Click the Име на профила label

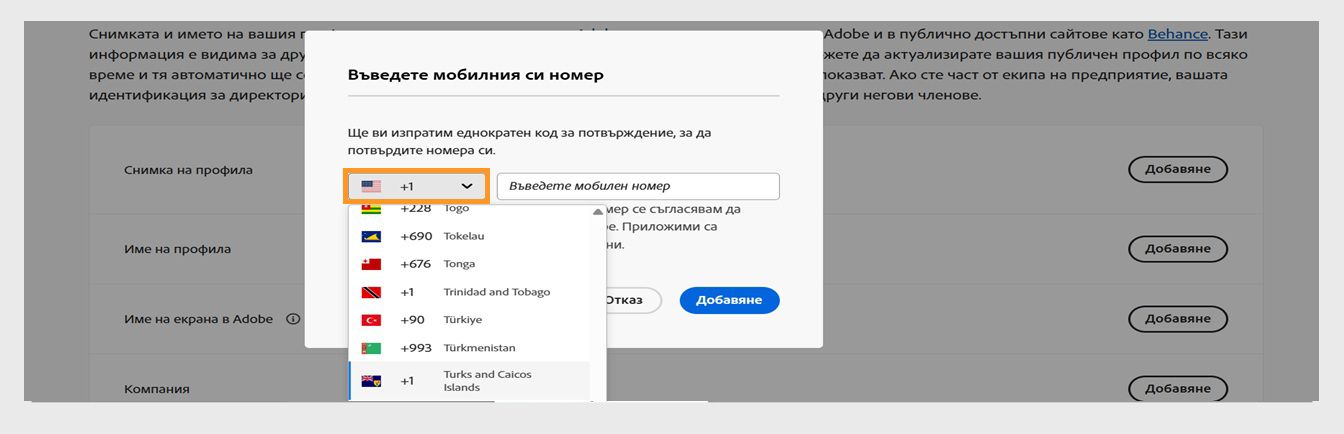pyautogui.click(x=177, y=249)
